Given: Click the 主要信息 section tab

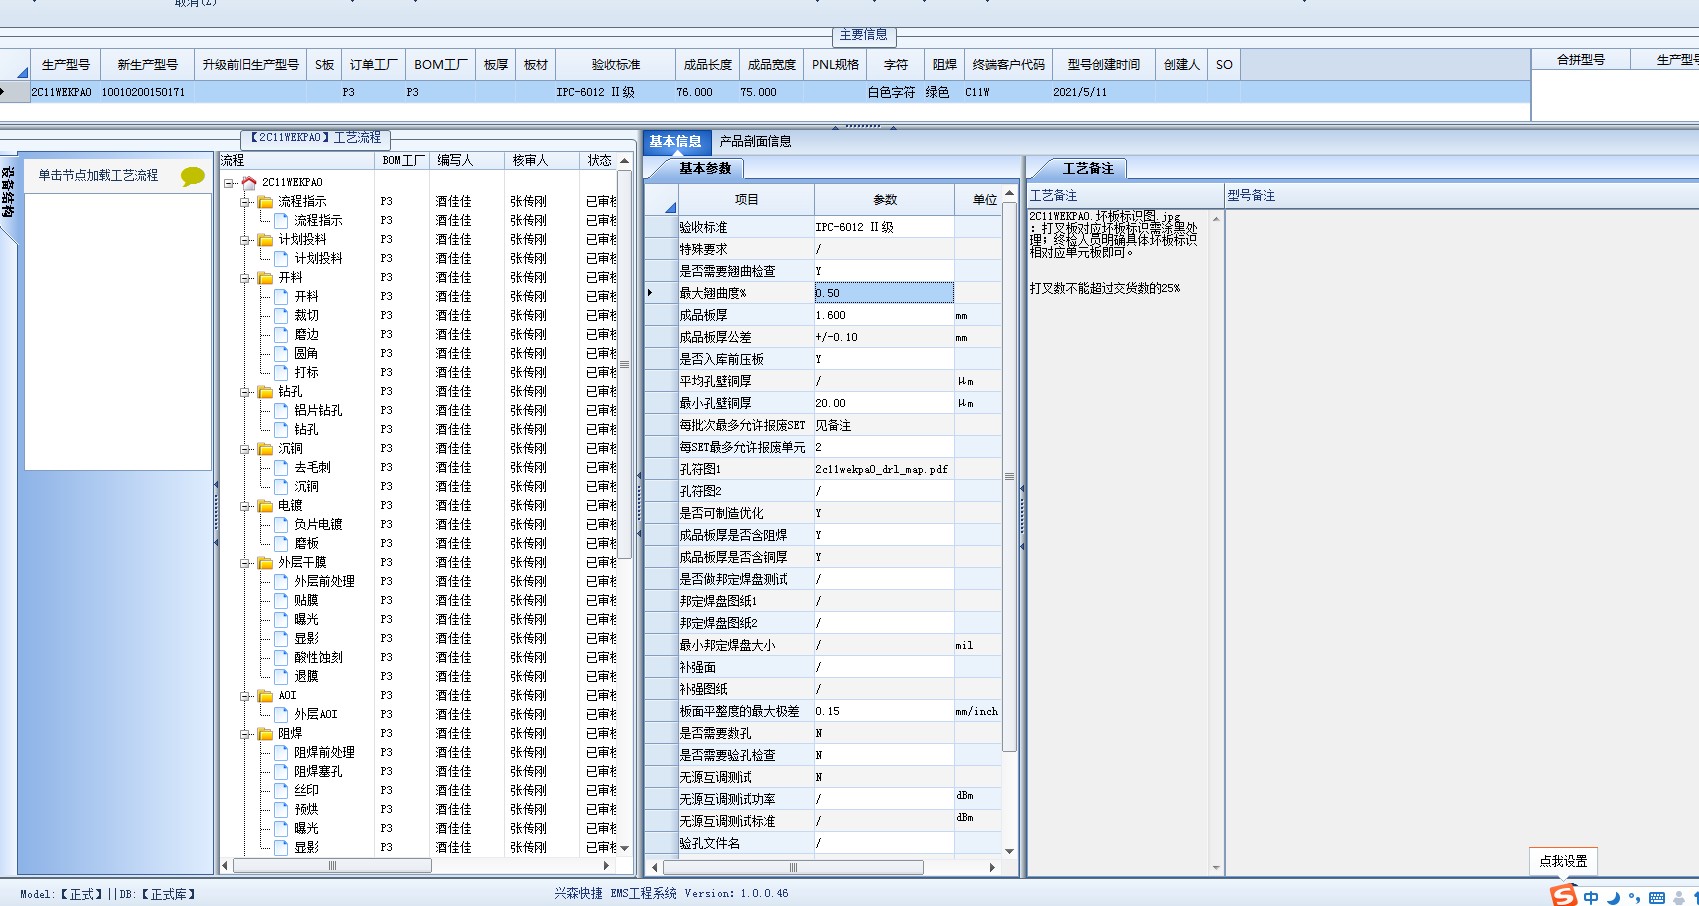Looking at the screenshot, I should click(864, 35).
